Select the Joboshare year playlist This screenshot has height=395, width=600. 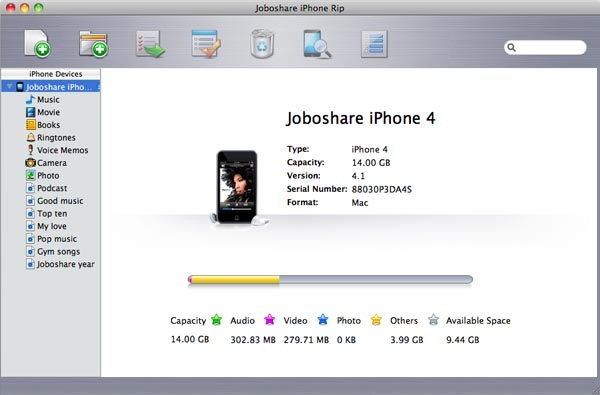click(x=65, y=264)
